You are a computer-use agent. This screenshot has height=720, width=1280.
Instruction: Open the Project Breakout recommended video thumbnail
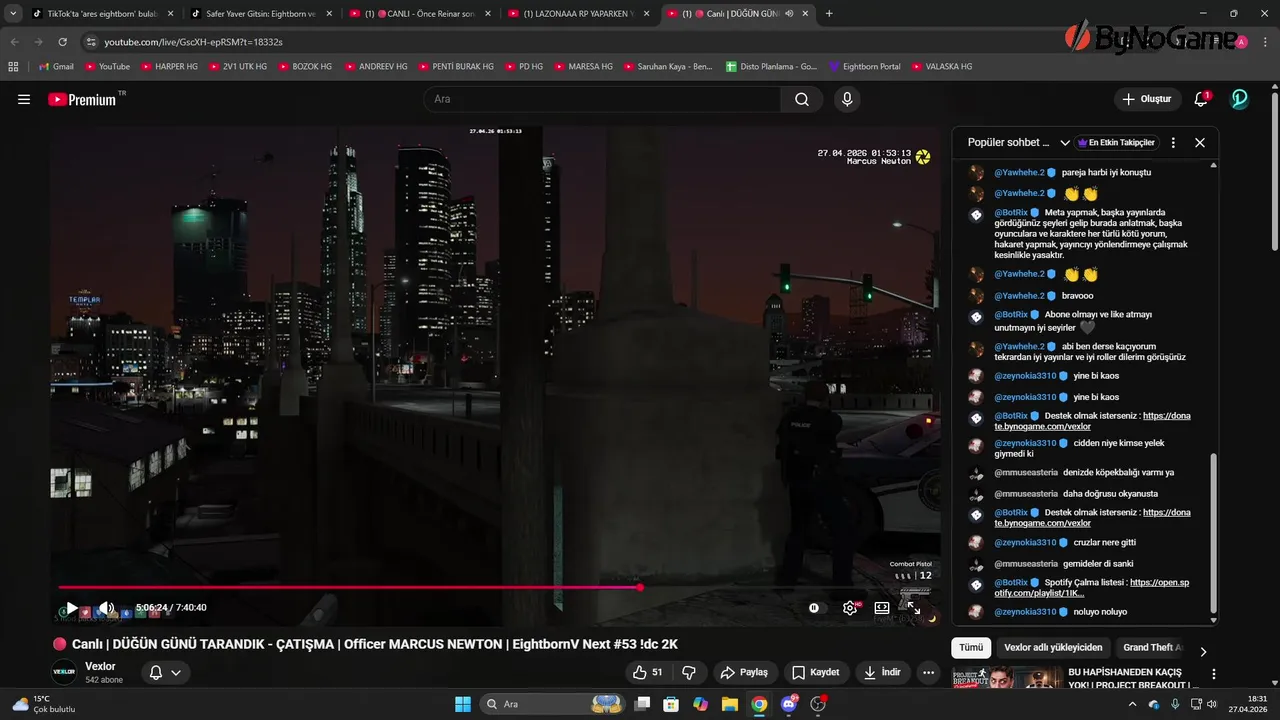(1006, 678)
